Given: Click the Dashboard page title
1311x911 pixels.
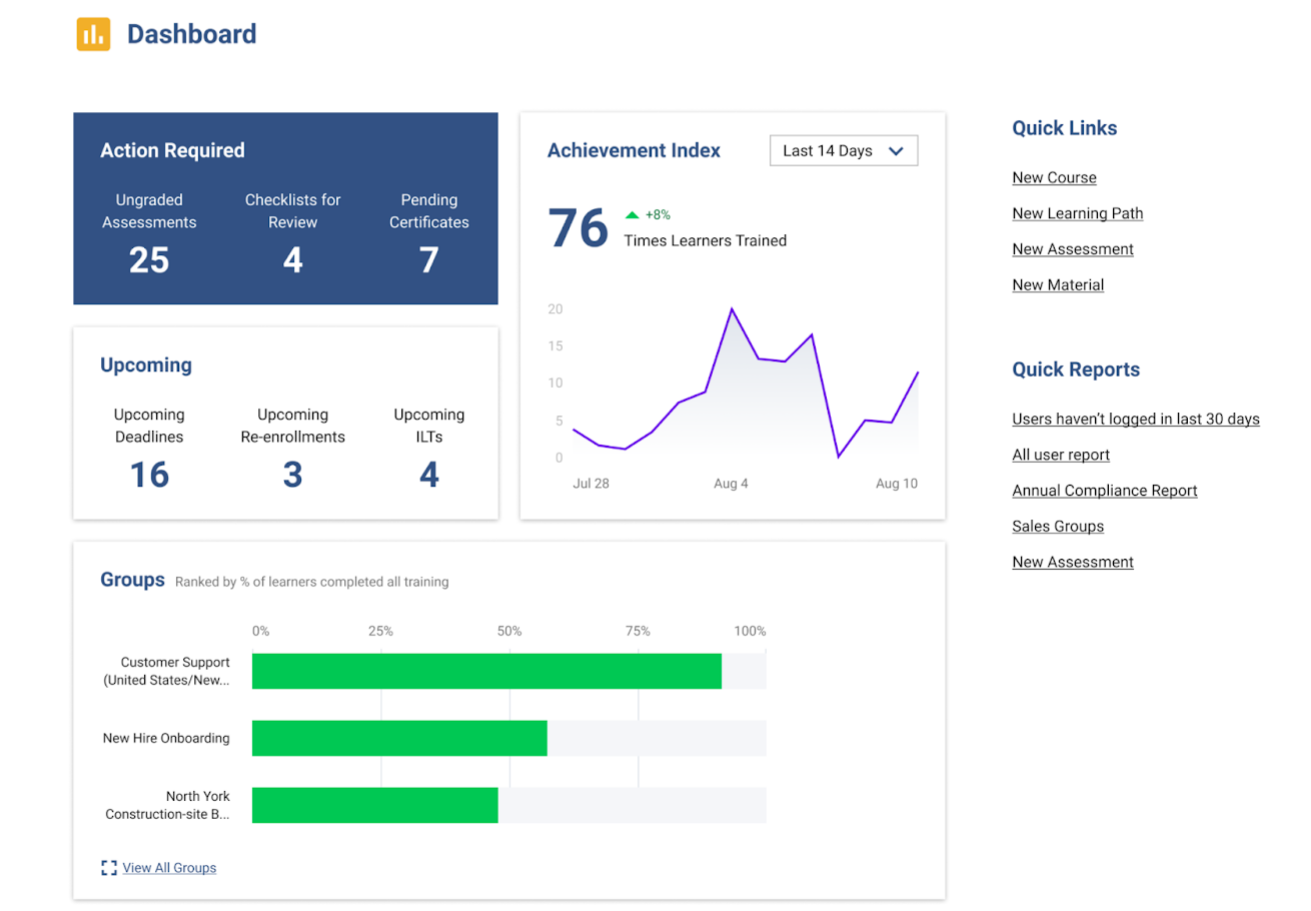Looking at the screenshot, I should point(192,34).
